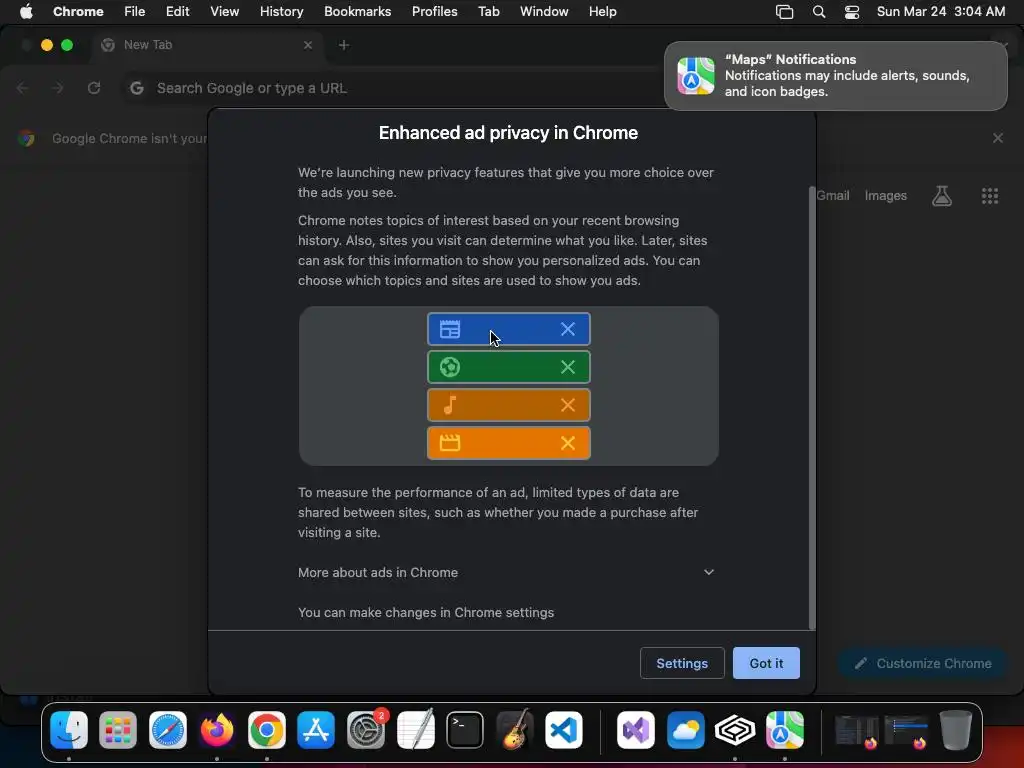Click Customize Chrome button
Image resolution: width=1024 pixels, height=768 pixels.
point(923,663)
